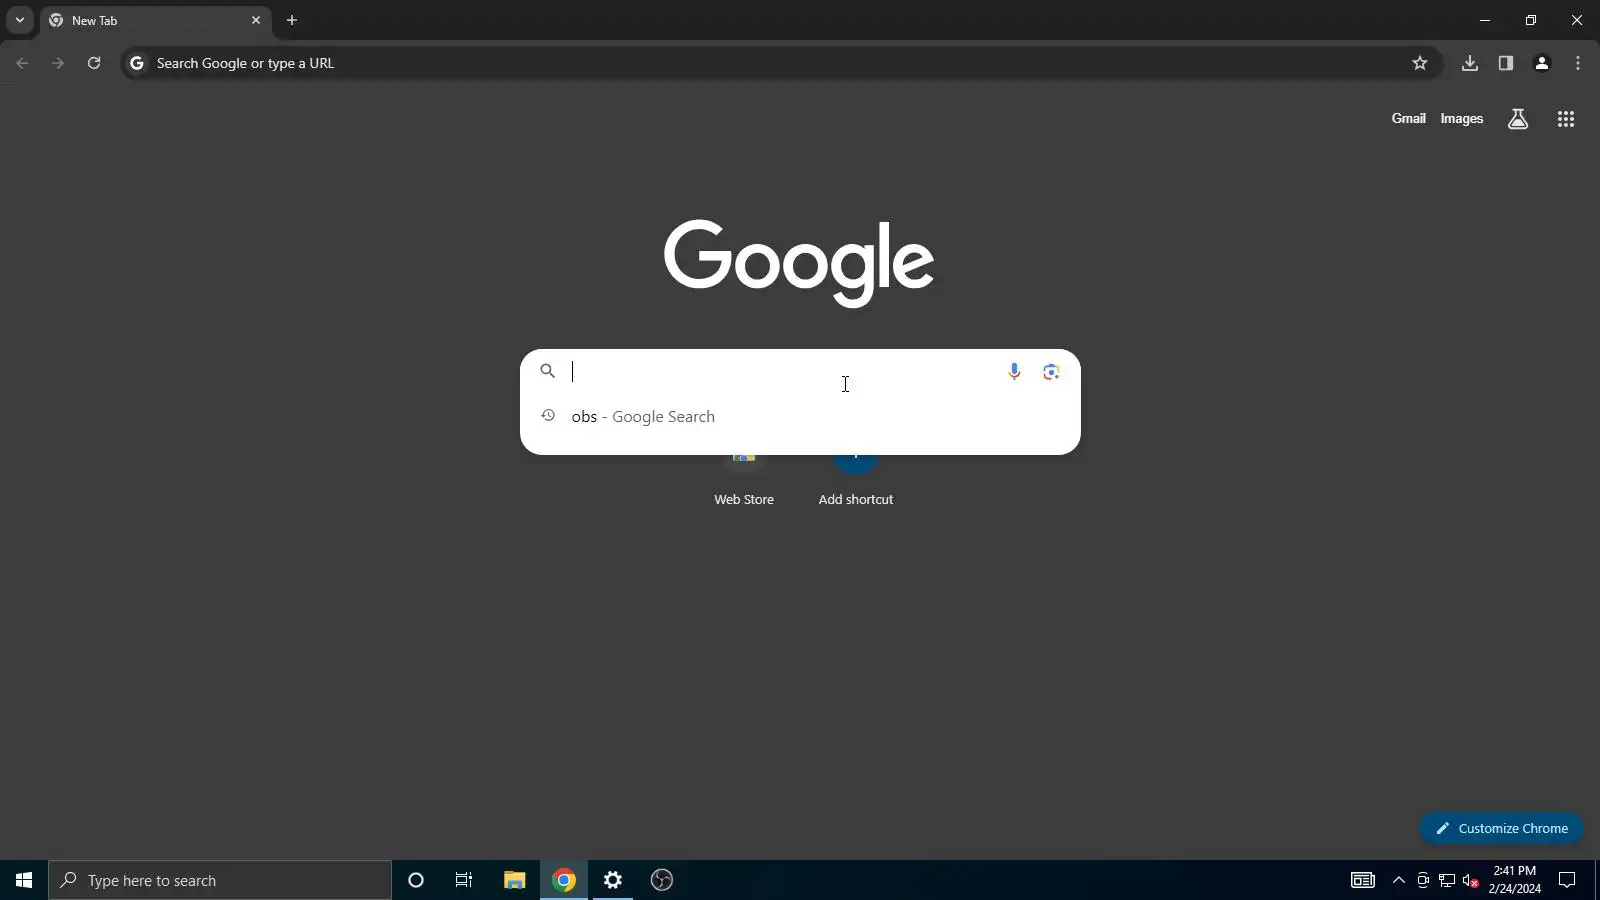Open the Gmail link

point(1408,119)
